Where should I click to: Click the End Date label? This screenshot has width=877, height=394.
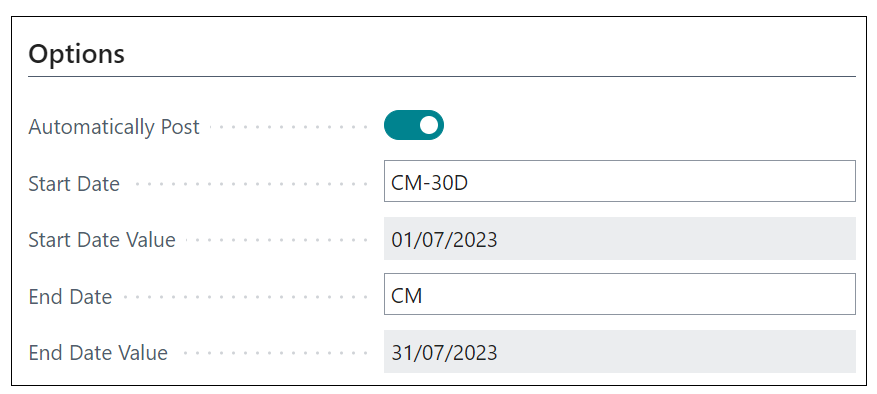tap(70, 297)
